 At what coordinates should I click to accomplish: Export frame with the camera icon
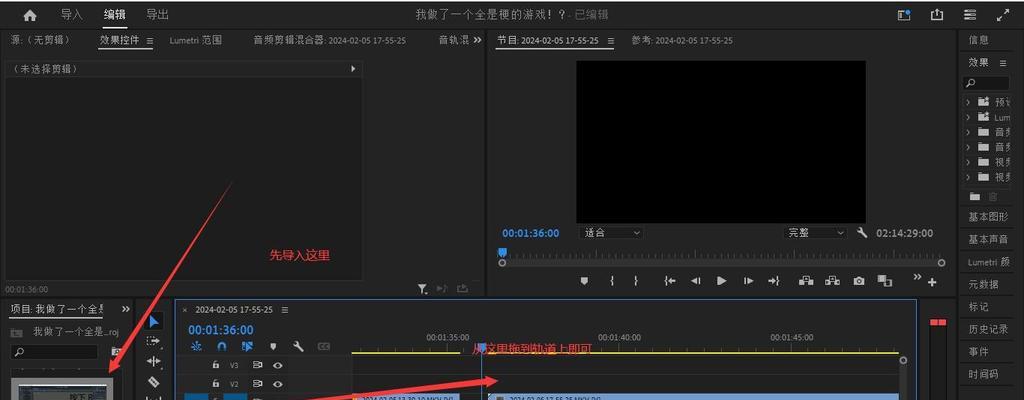coord(859,281)
